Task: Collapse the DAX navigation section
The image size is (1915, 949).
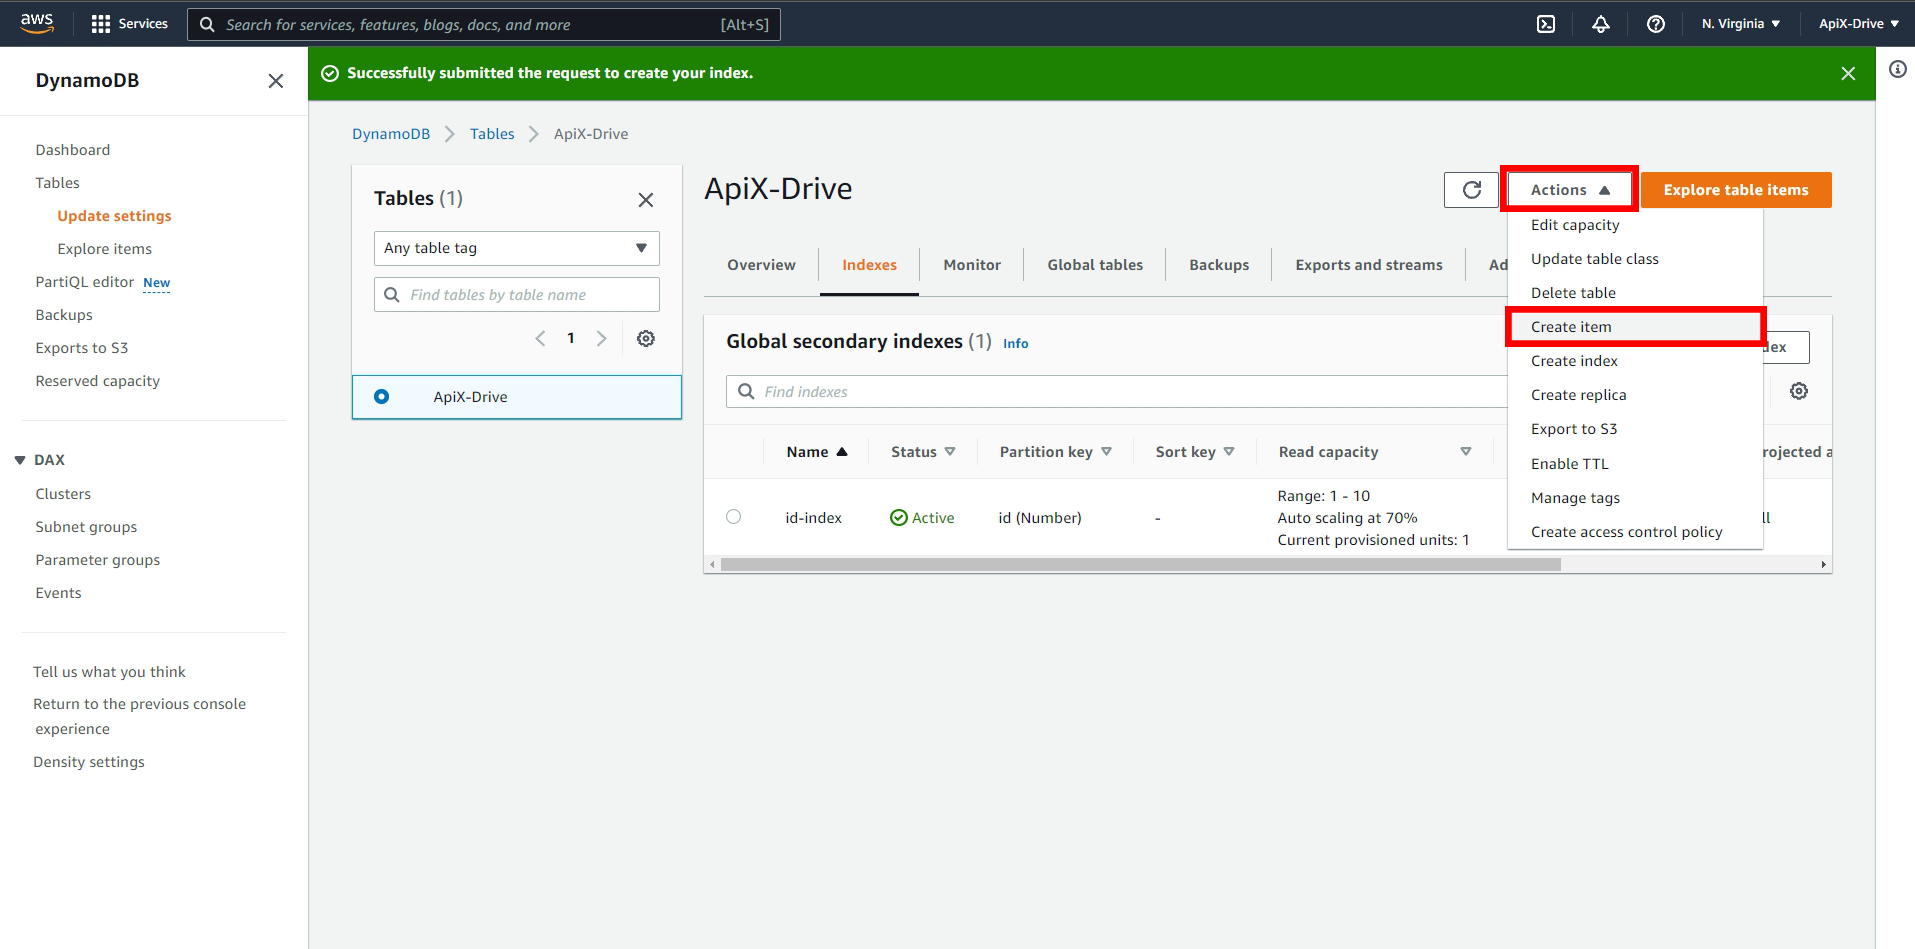Action: click(x=20, y=460)
